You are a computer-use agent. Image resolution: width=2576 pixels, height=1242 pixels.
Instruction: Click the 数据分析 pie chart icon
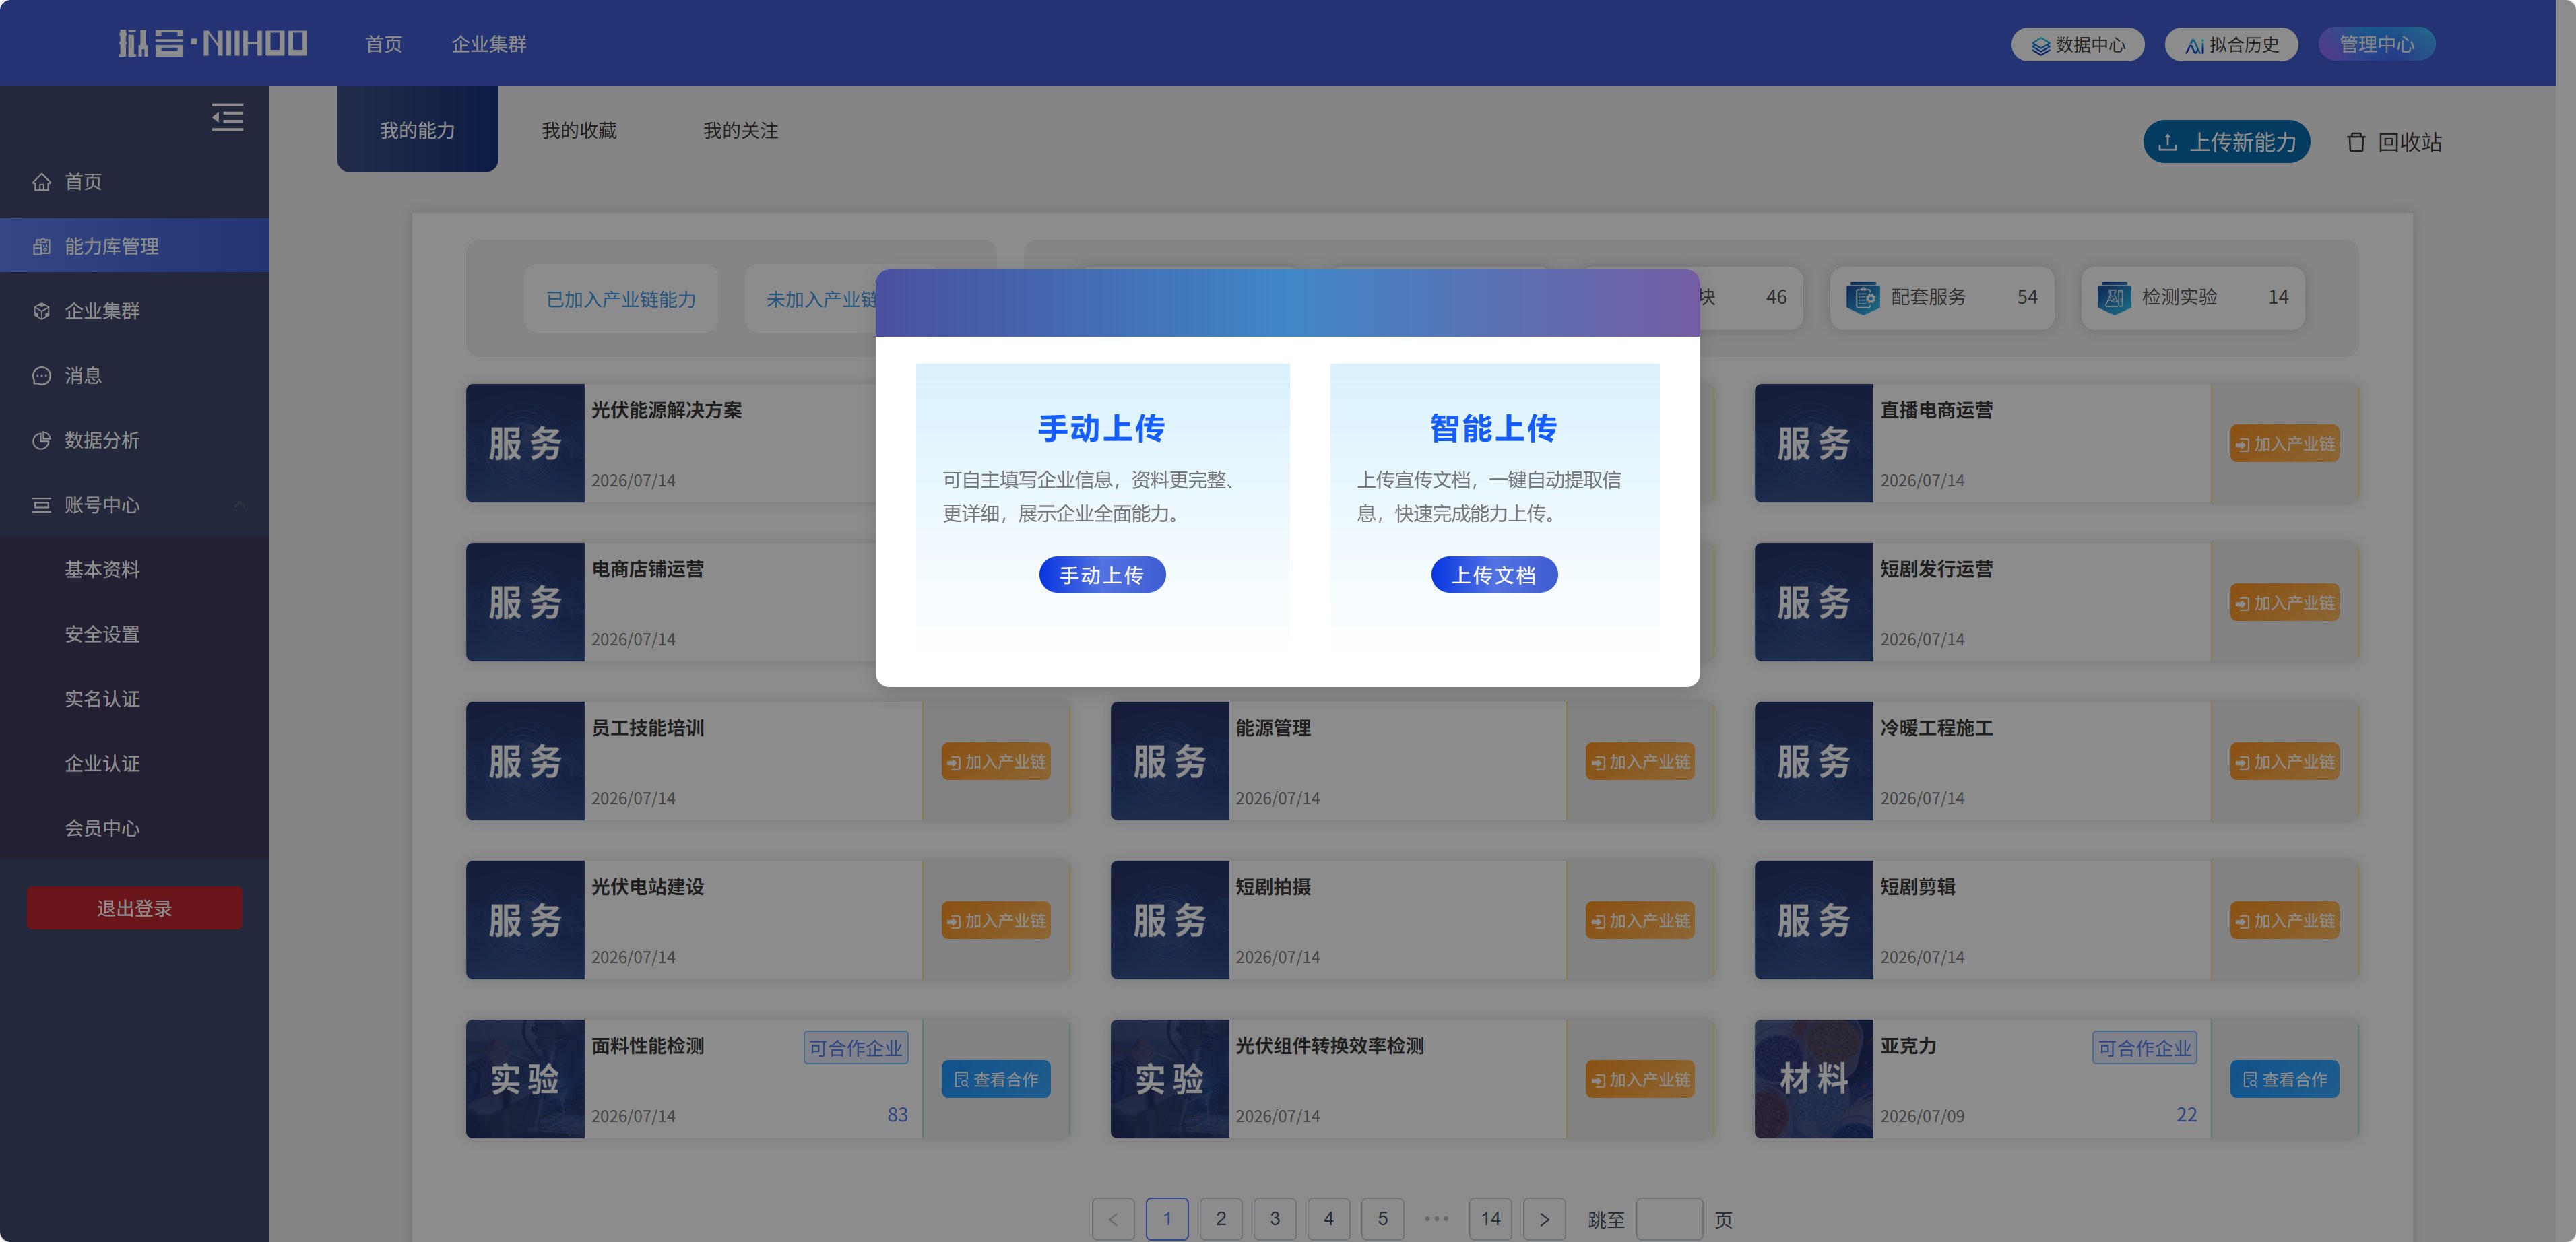click(41, 440)
